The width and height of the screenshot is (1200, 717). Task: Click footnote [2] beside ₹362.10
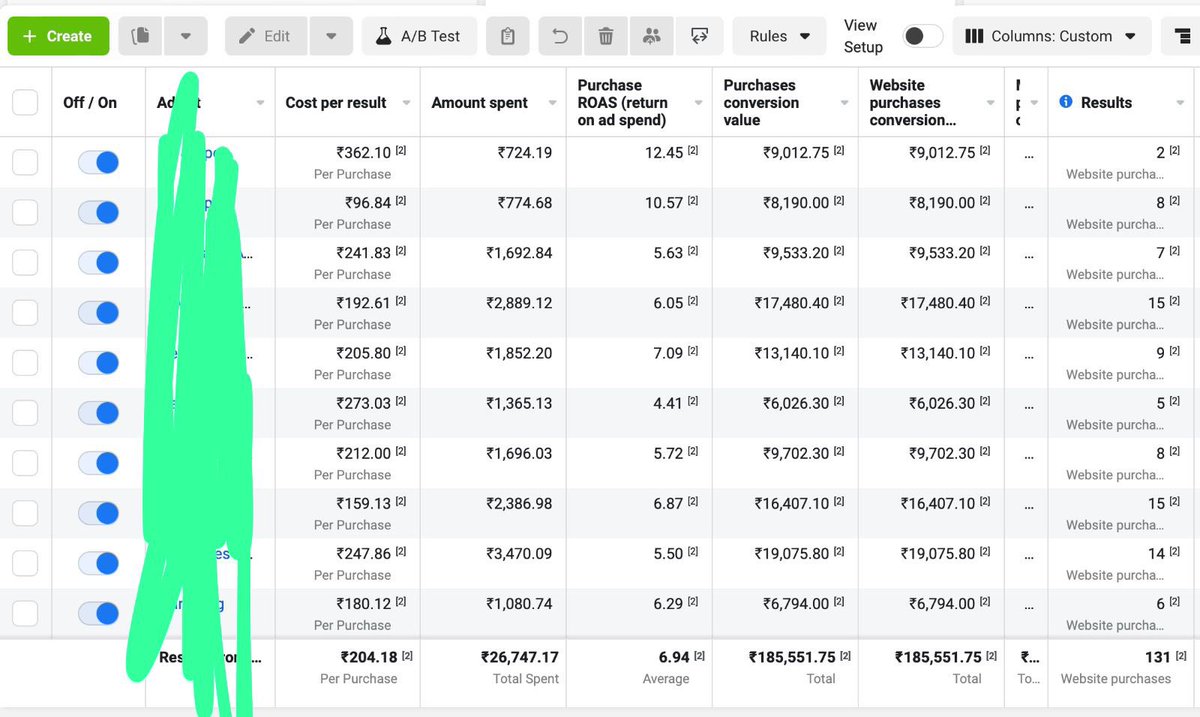pos(401,150)
